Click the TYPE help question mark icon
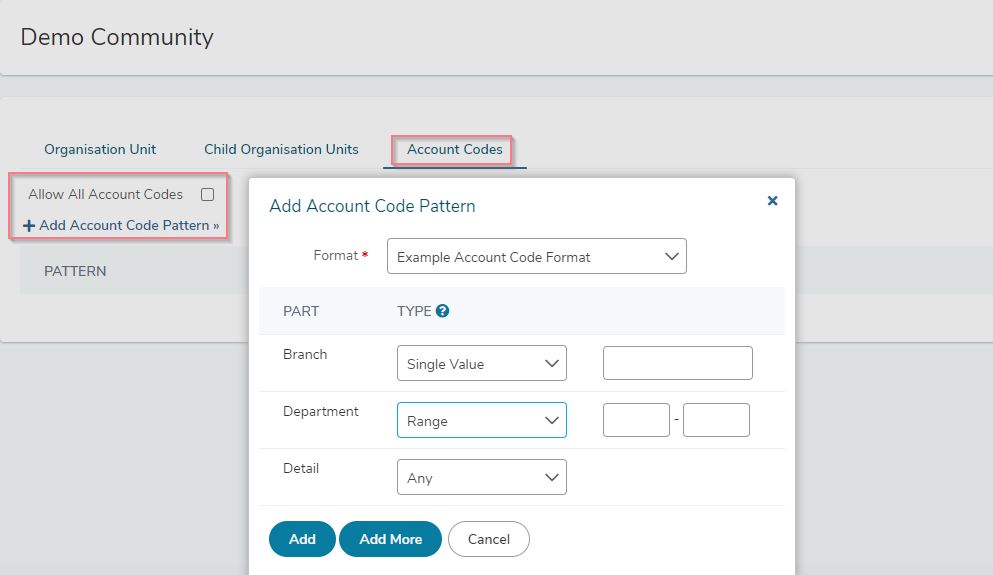Viewport: 993px width, 575px height. [x=443, y=311]
